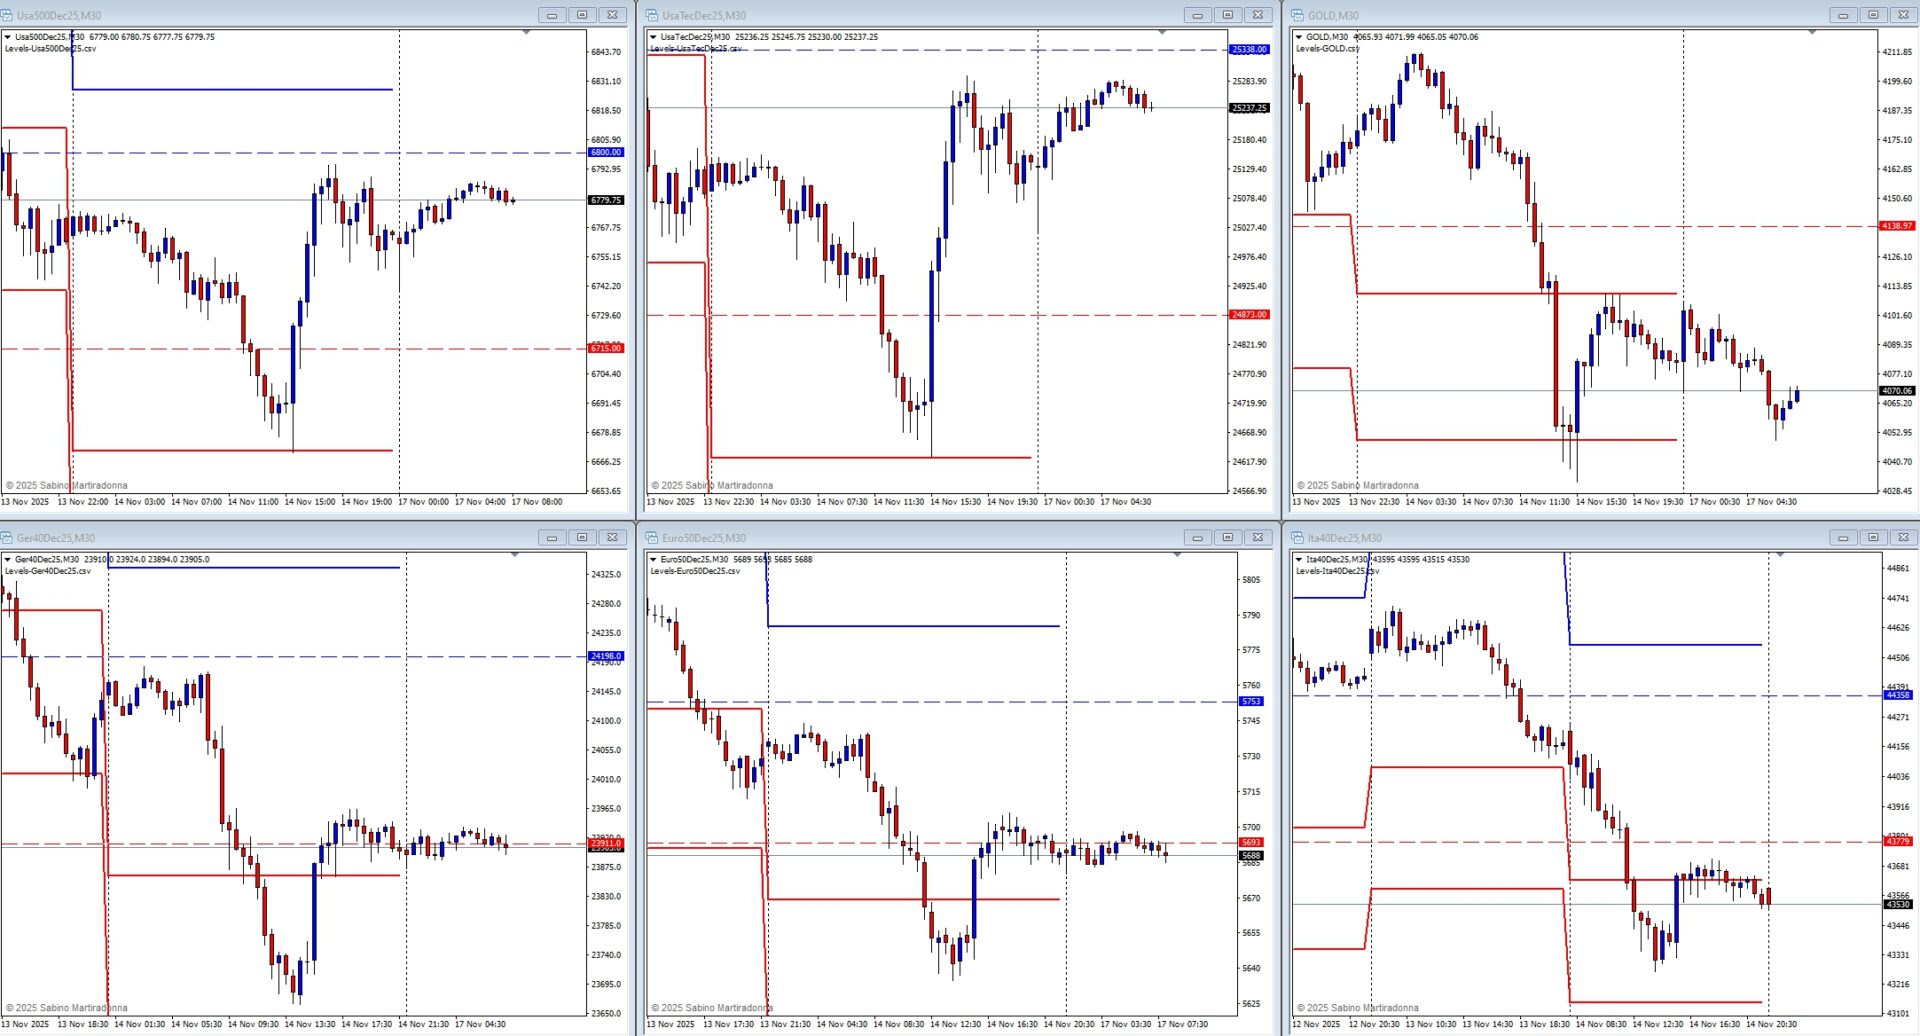Expand the Ita40Dec25 one-click trading arrow
The width and height of the screenshot is (1920, 1036).
coord(1300,560)
